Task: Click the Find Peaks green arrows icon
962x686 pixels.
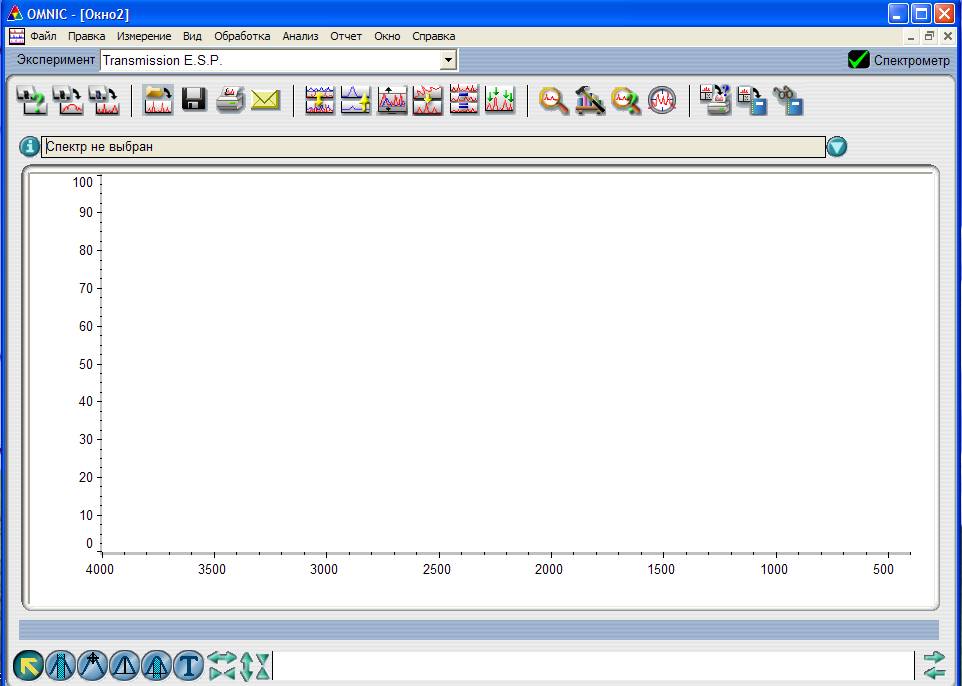Action: 500,100
